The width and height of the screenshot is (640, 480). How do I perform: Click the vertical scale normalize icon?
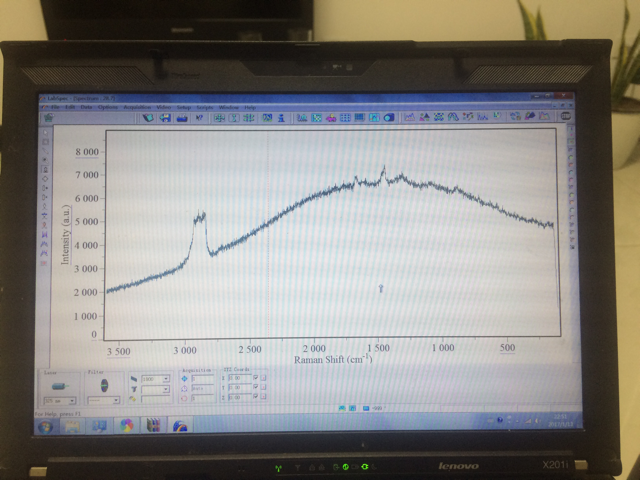[234, 118]
